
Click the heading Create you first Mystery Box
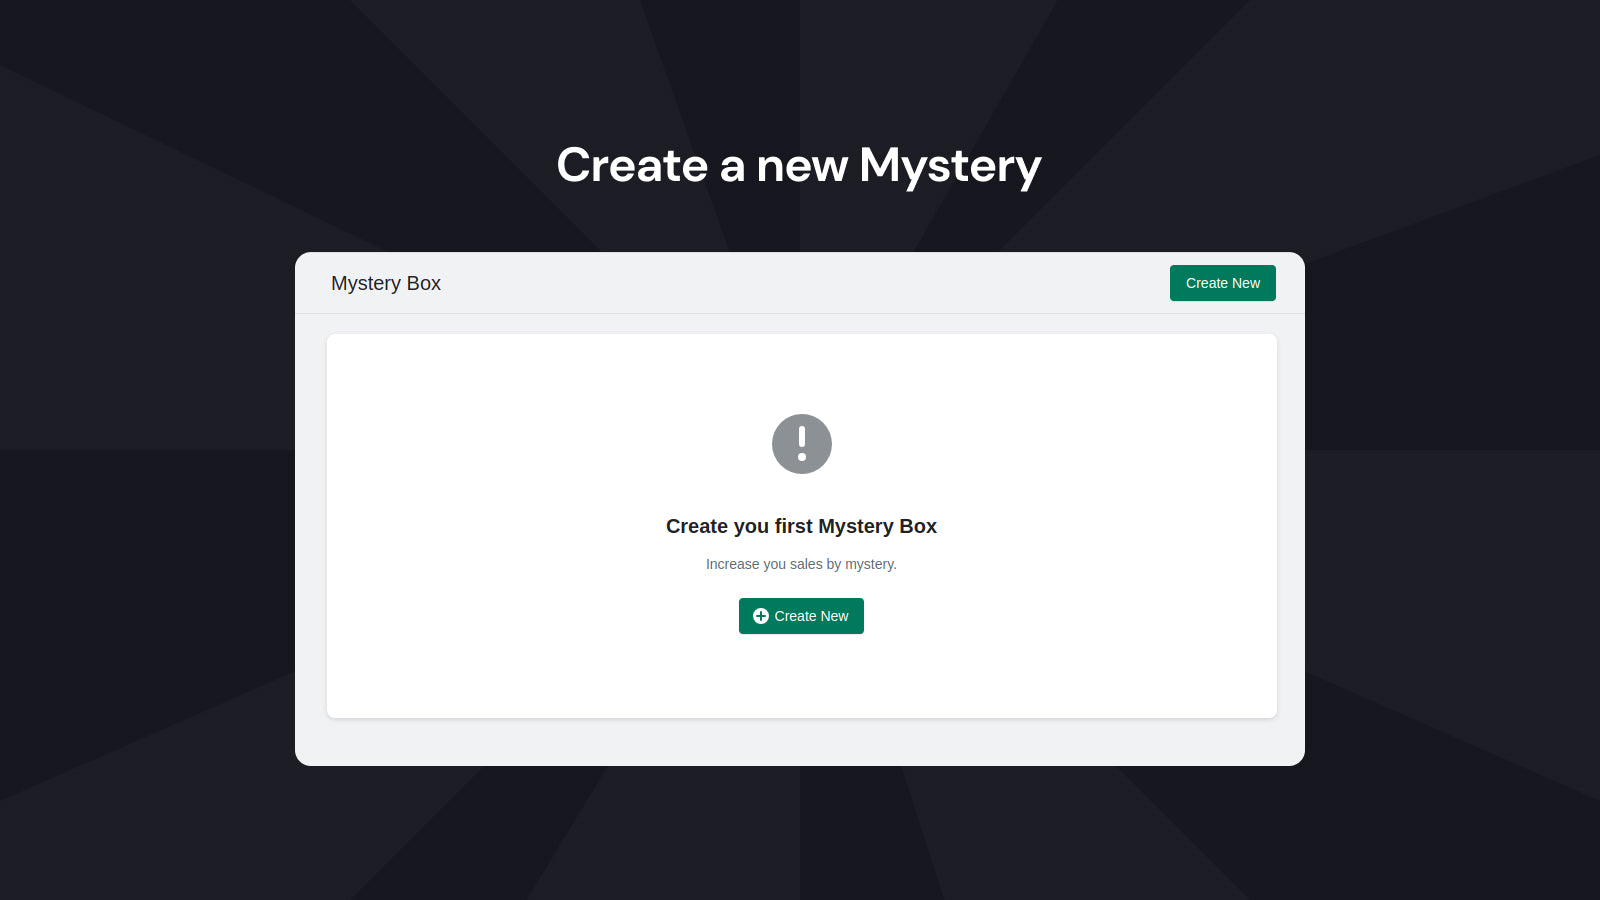point(801,526)
